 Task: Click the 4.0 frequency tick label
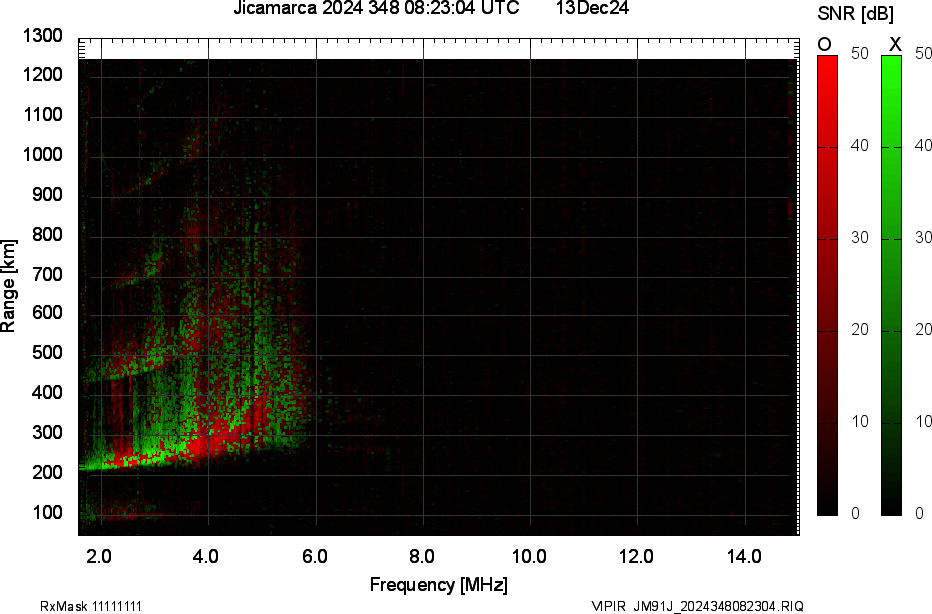(x=206, y=557)
